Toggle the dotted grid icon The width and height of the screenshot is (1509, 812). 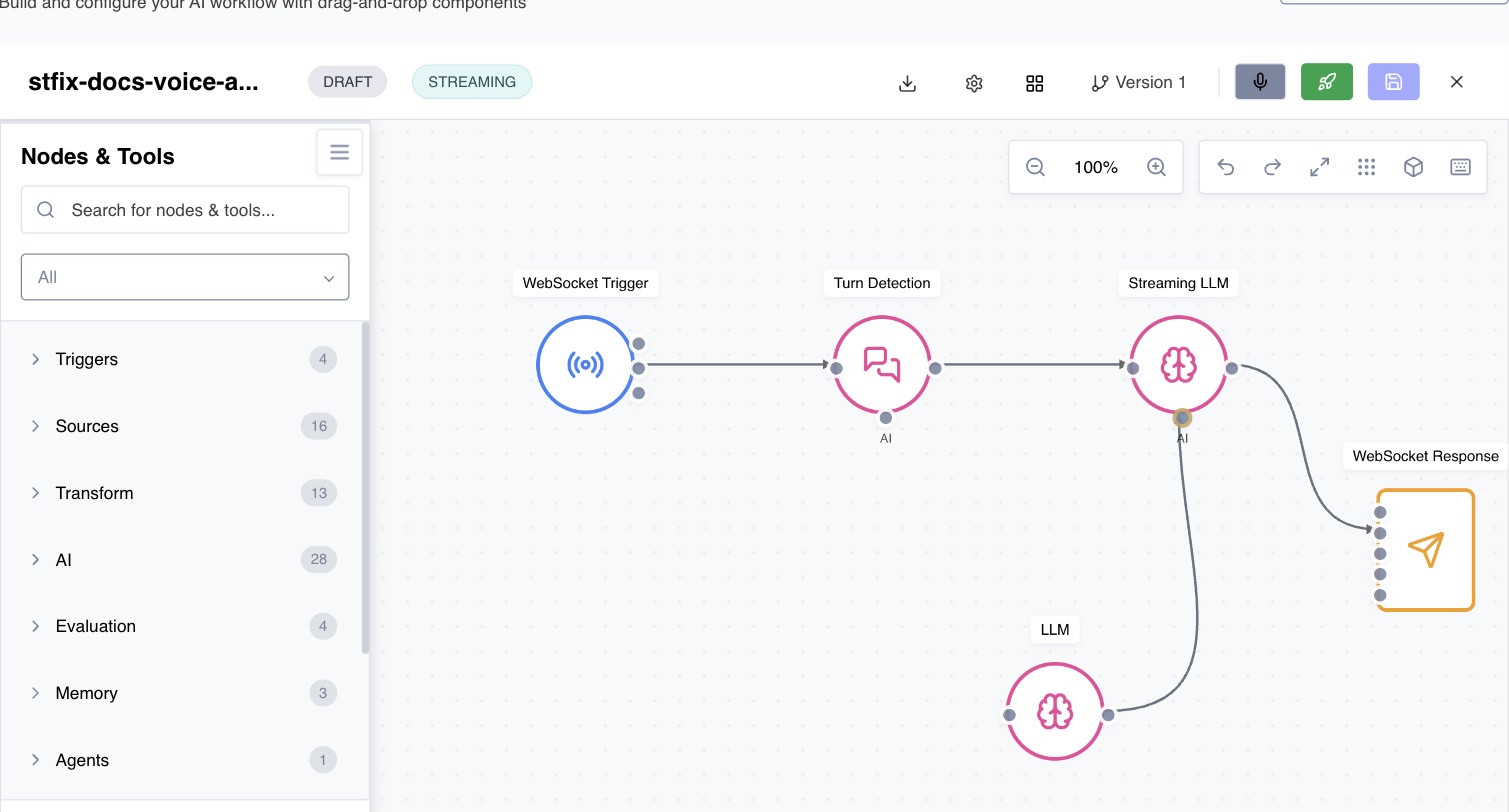pyautogui.click(x=1367, y=167)
